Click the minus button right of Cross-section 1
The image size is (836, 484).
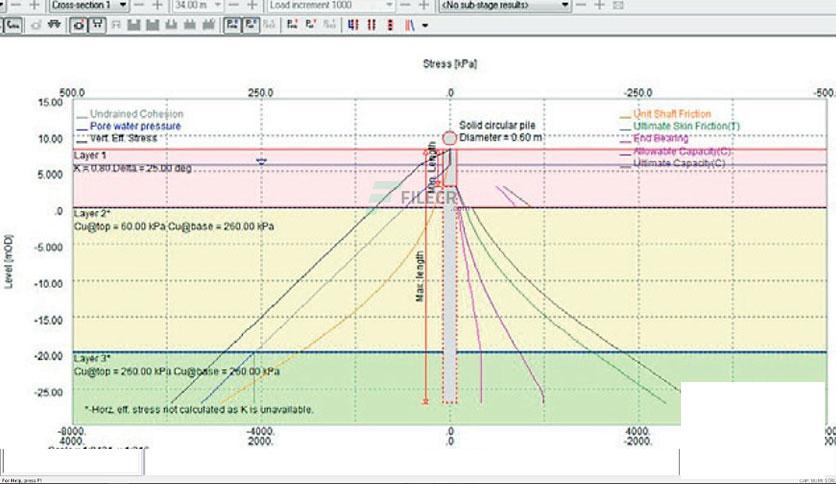pos(140,5)
